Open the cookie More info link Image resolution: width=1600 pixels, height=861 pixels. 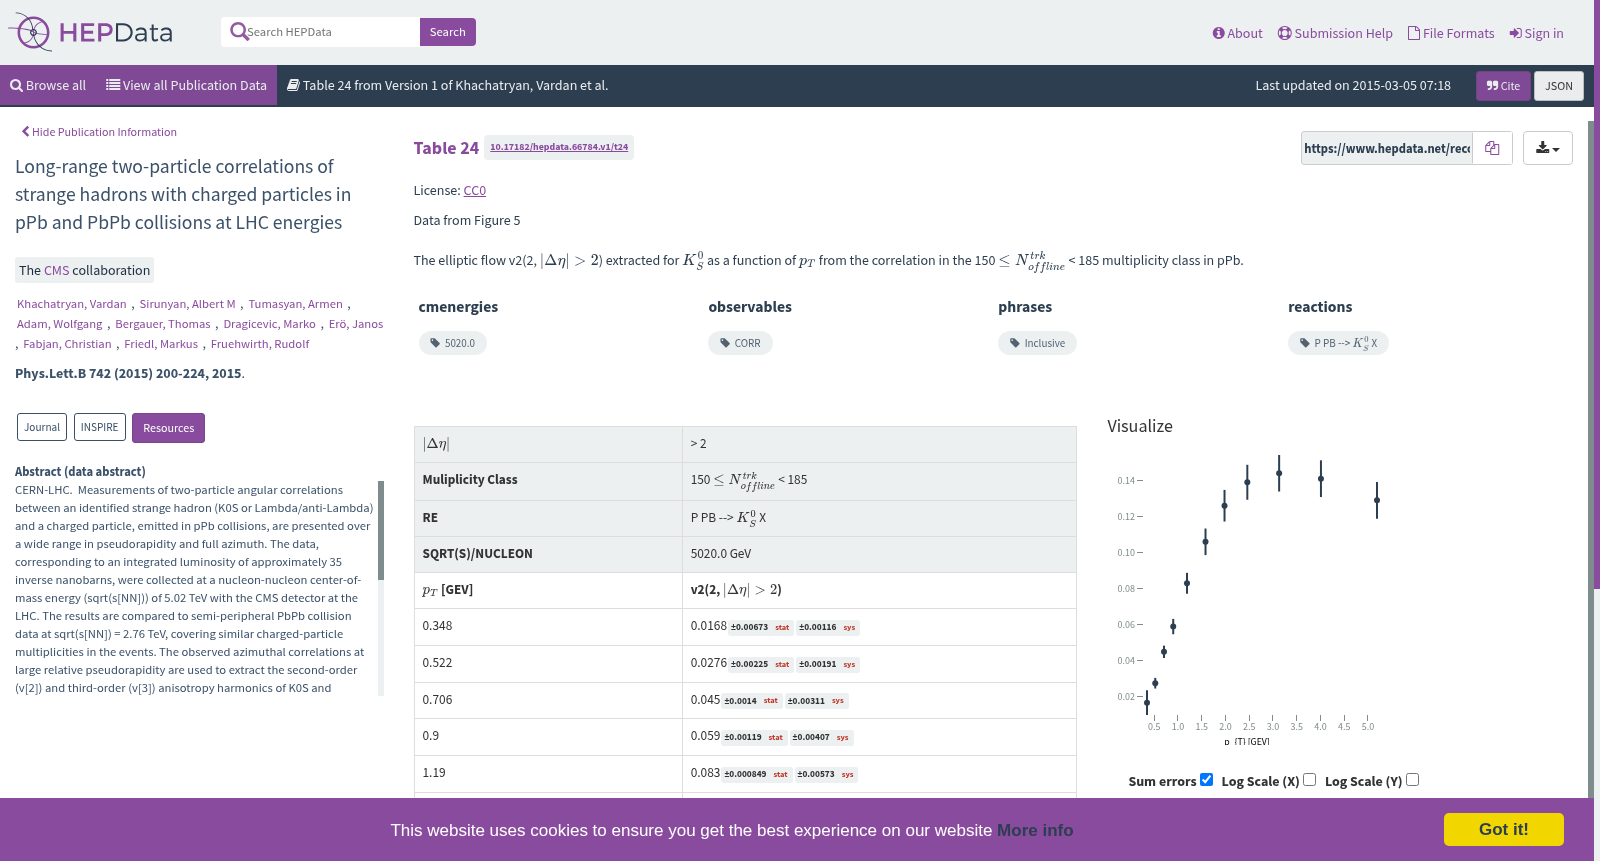1035,830
